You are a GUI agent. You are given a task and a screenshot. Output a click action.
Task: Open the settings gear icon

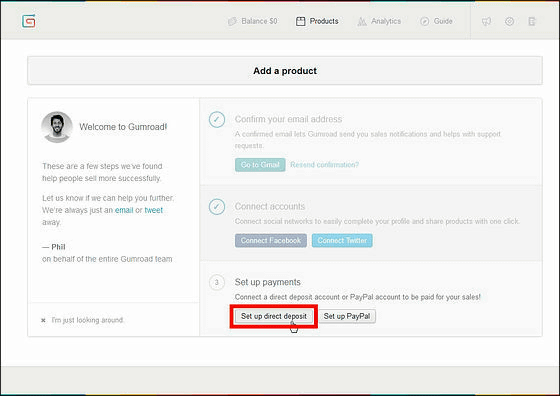pyautogui.click(x=510, y=21)
